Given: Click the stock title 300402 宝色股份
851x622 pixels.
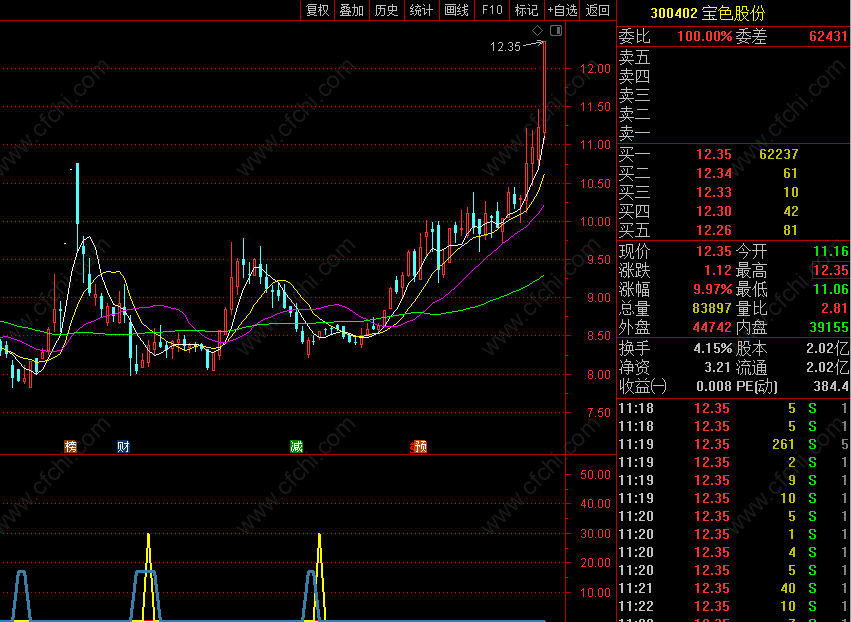Looking at the screenshot, I should pyautogui.click(x=708, y=13).
